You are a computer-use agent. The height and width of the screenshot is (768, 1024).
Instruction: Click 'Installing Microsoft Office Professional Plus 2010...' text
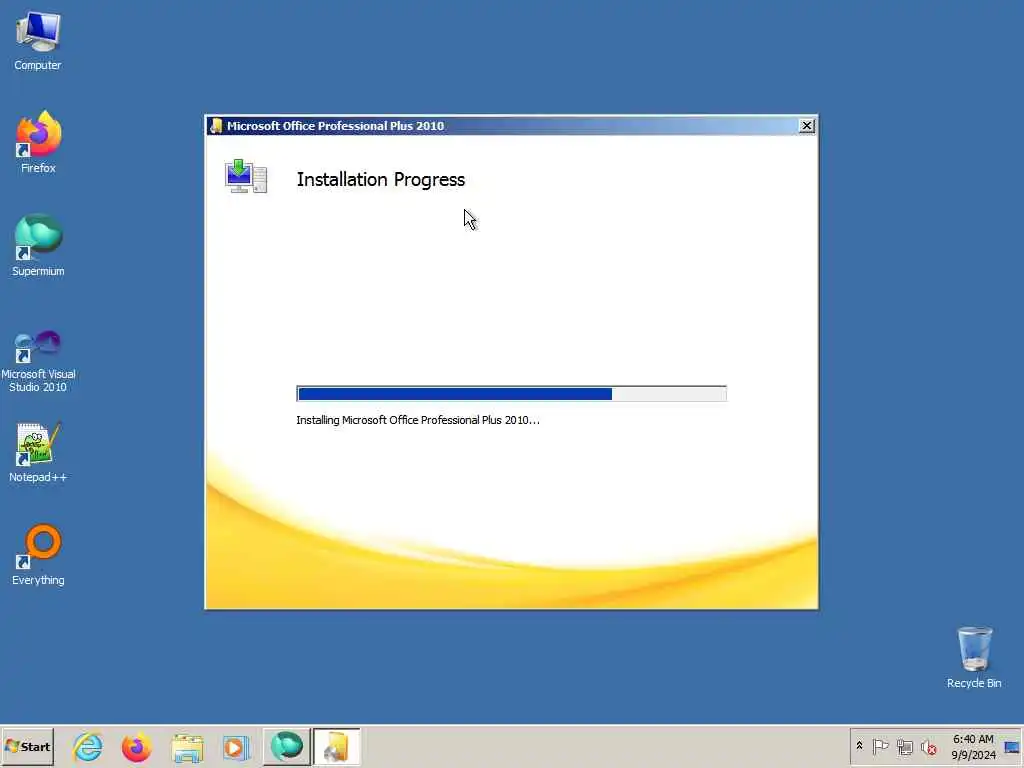point(418,420)
